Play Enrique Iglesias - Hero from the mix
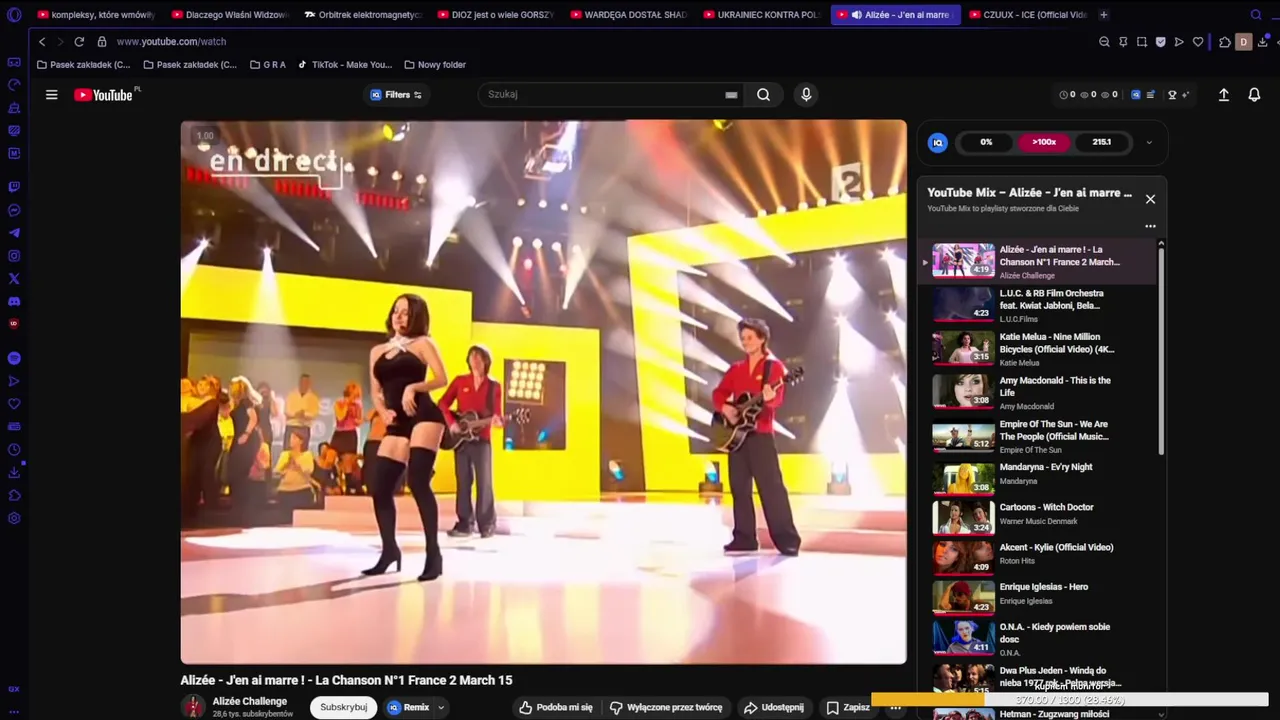The height and width of the screenshot is (720, 1280). 1043,593
